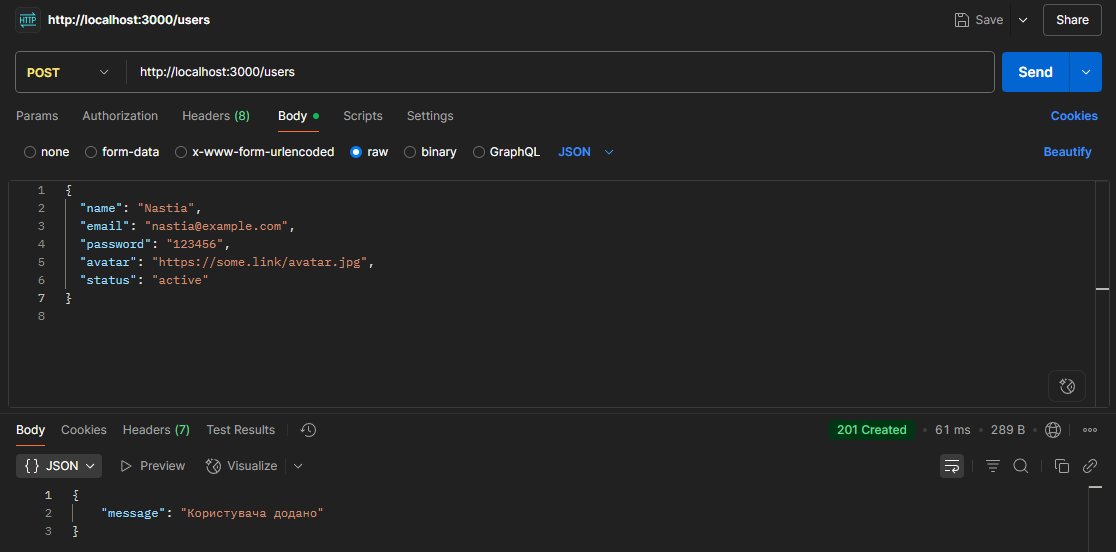Click the response history clock icon
This screenshot has height=552, width=1116.
click(x=308, y=430)
